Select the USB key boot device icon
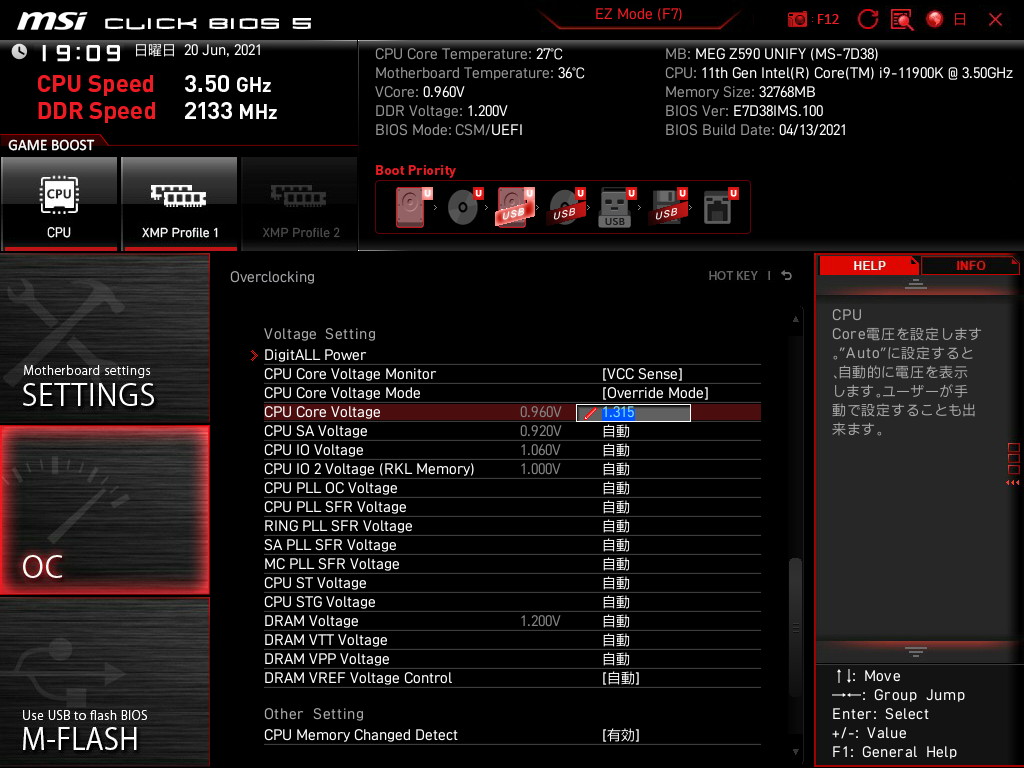This screenshot has width=1024, height=768. coord(617,207)
